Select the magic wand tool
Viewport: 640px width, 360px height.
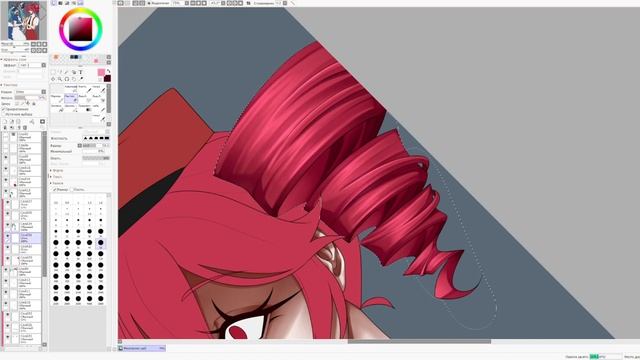point(66,72)
